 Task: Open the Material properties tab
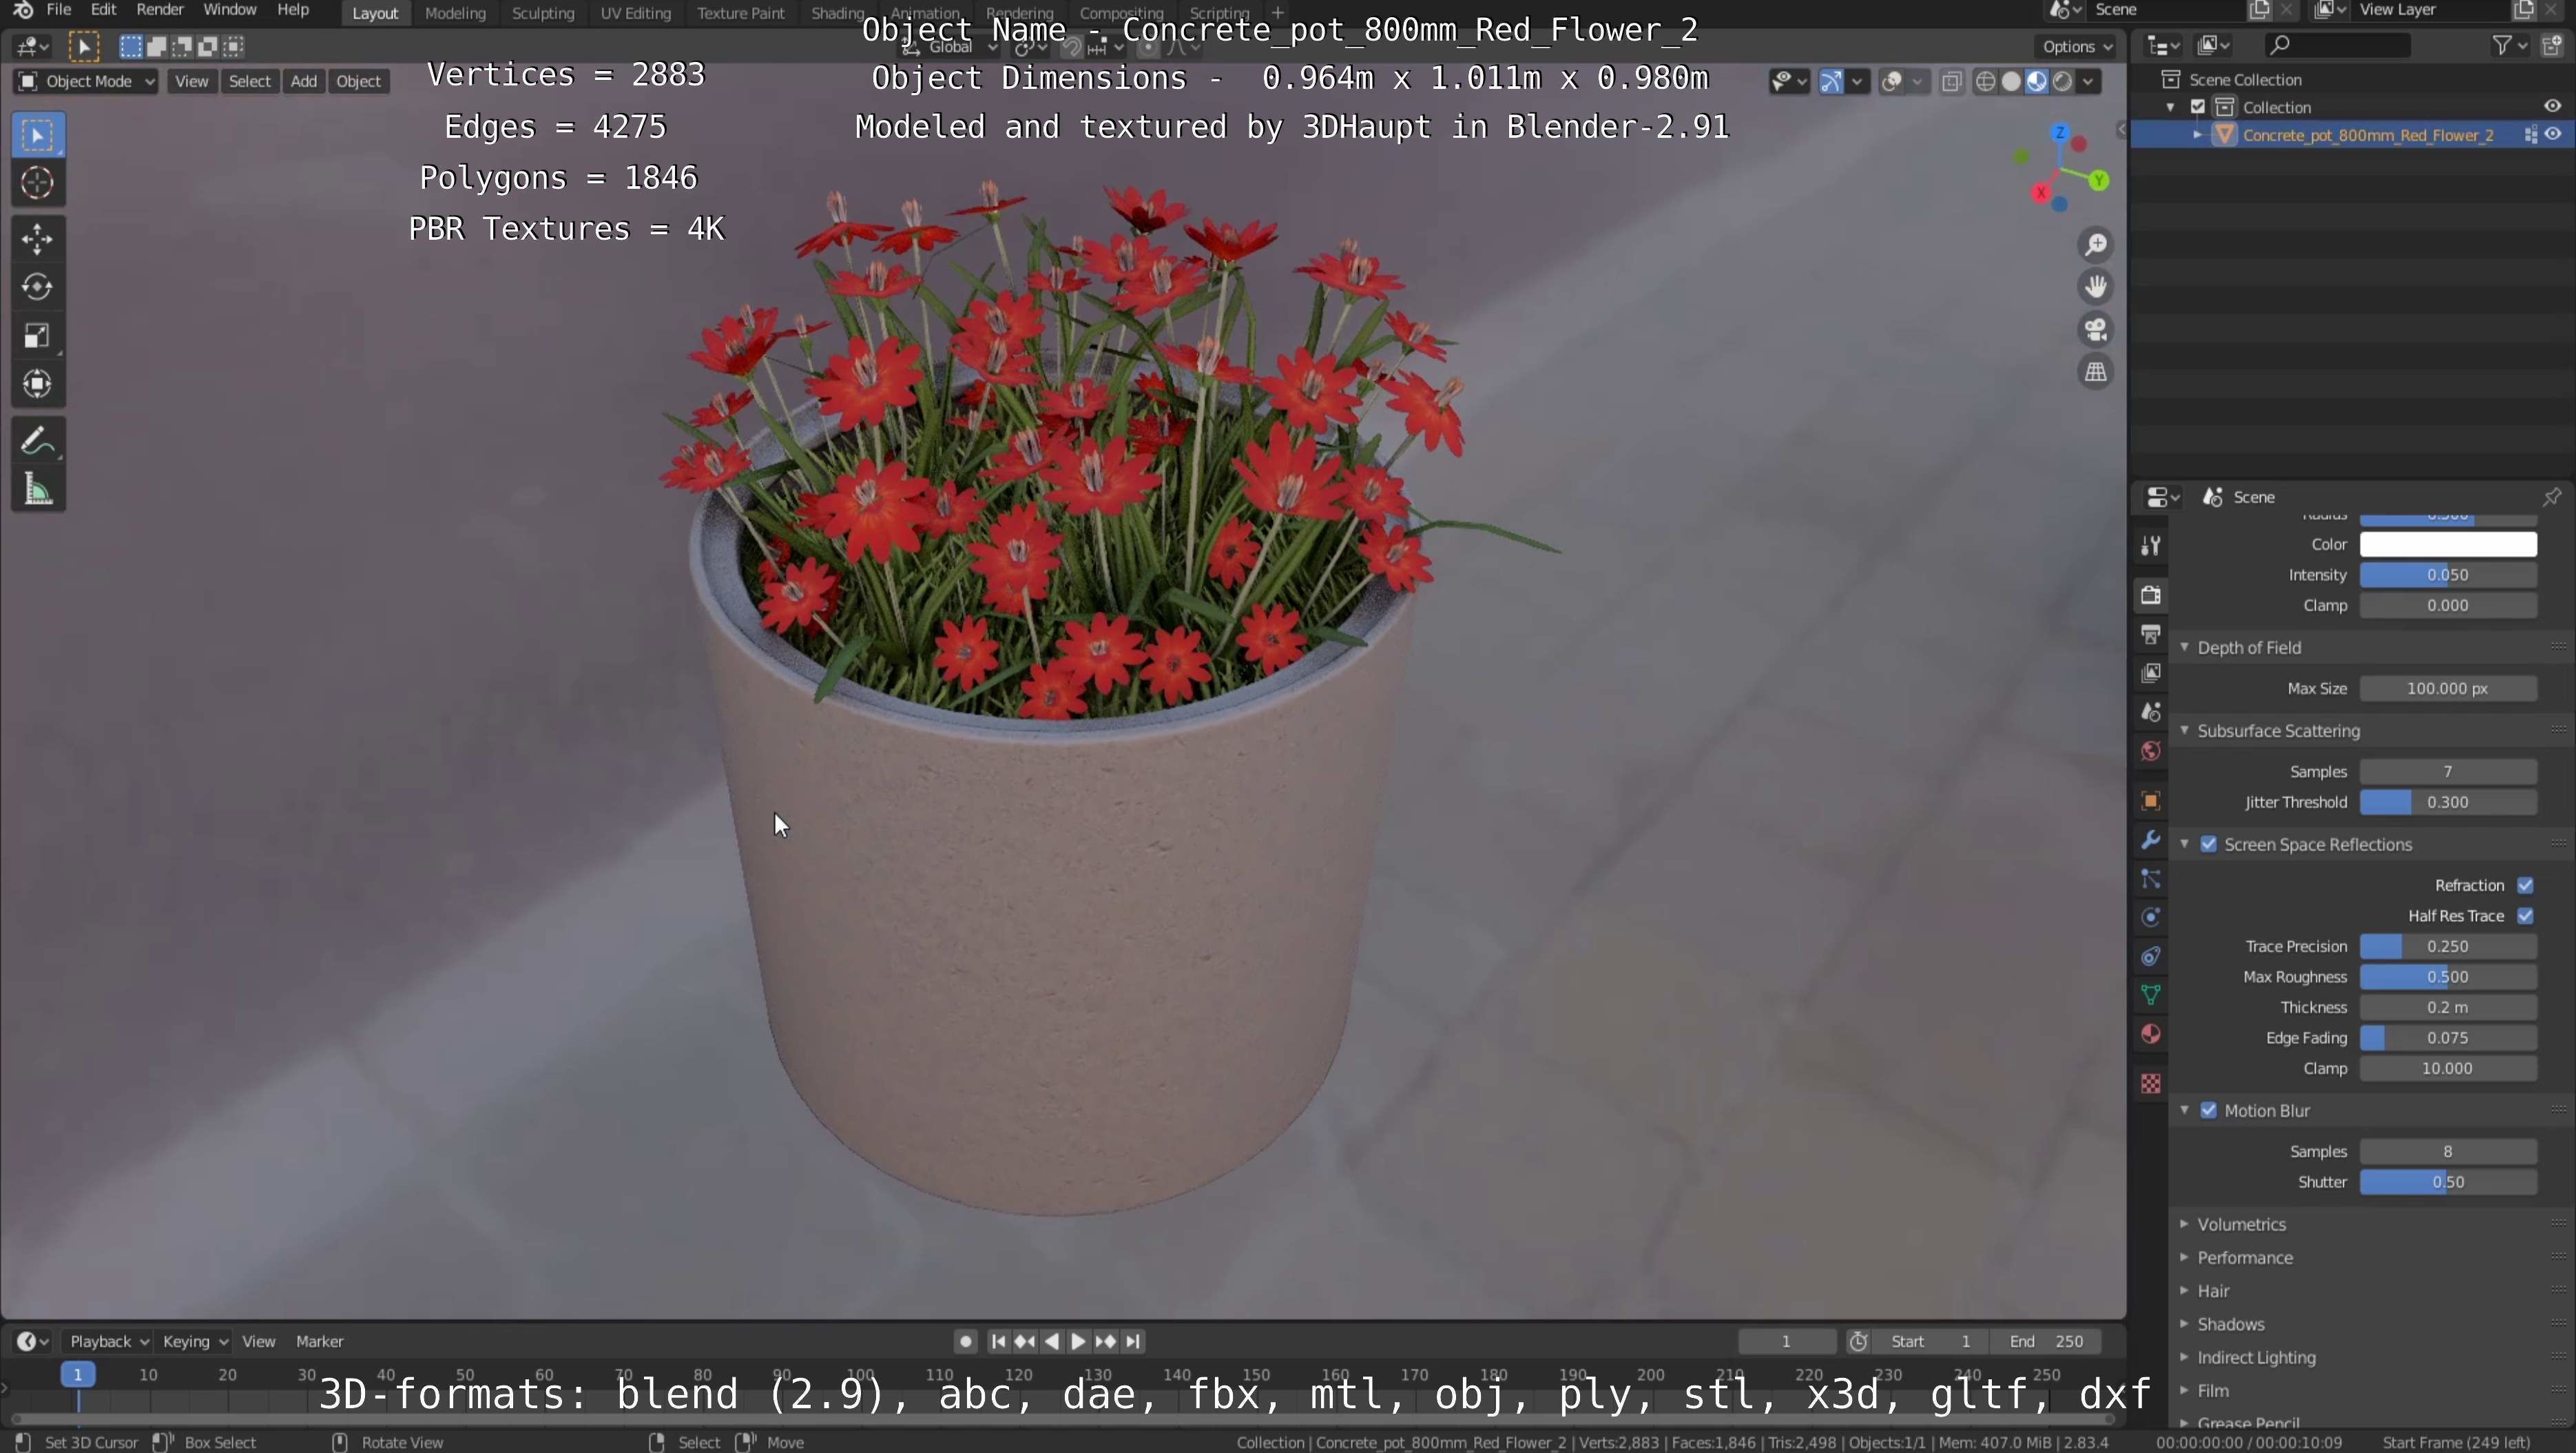tap(2150, 1034)
